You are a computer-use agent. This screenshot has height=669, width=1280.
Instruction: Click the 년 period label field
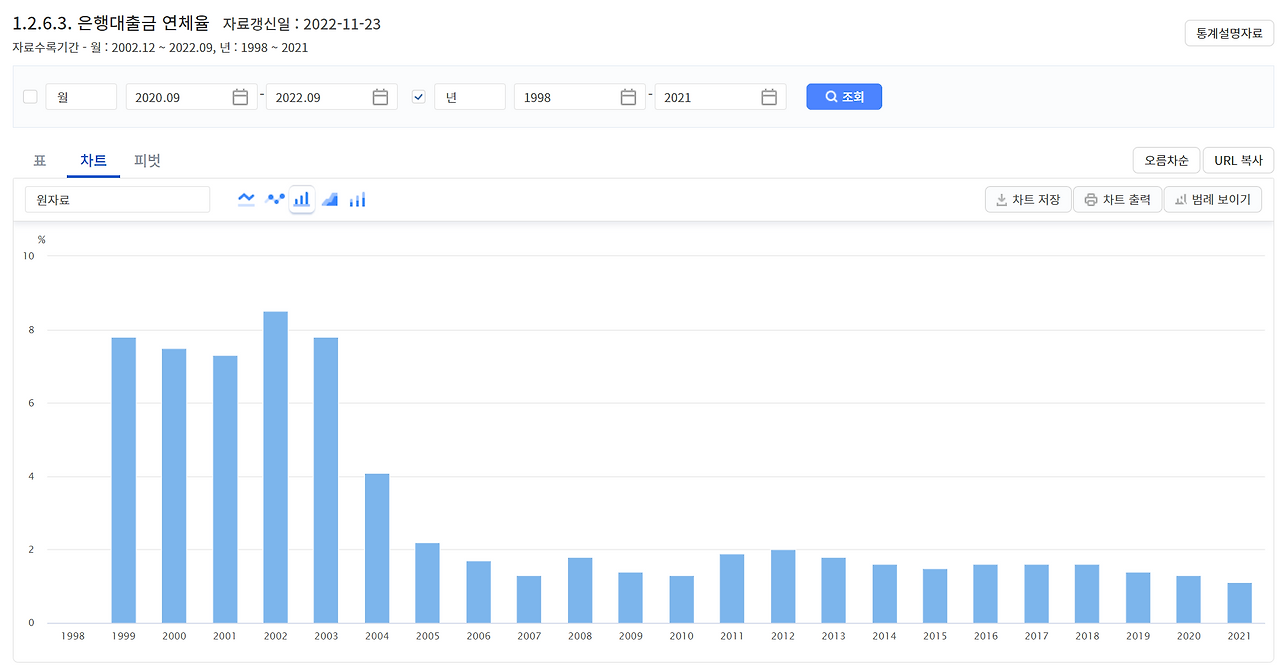click(470, 97)
